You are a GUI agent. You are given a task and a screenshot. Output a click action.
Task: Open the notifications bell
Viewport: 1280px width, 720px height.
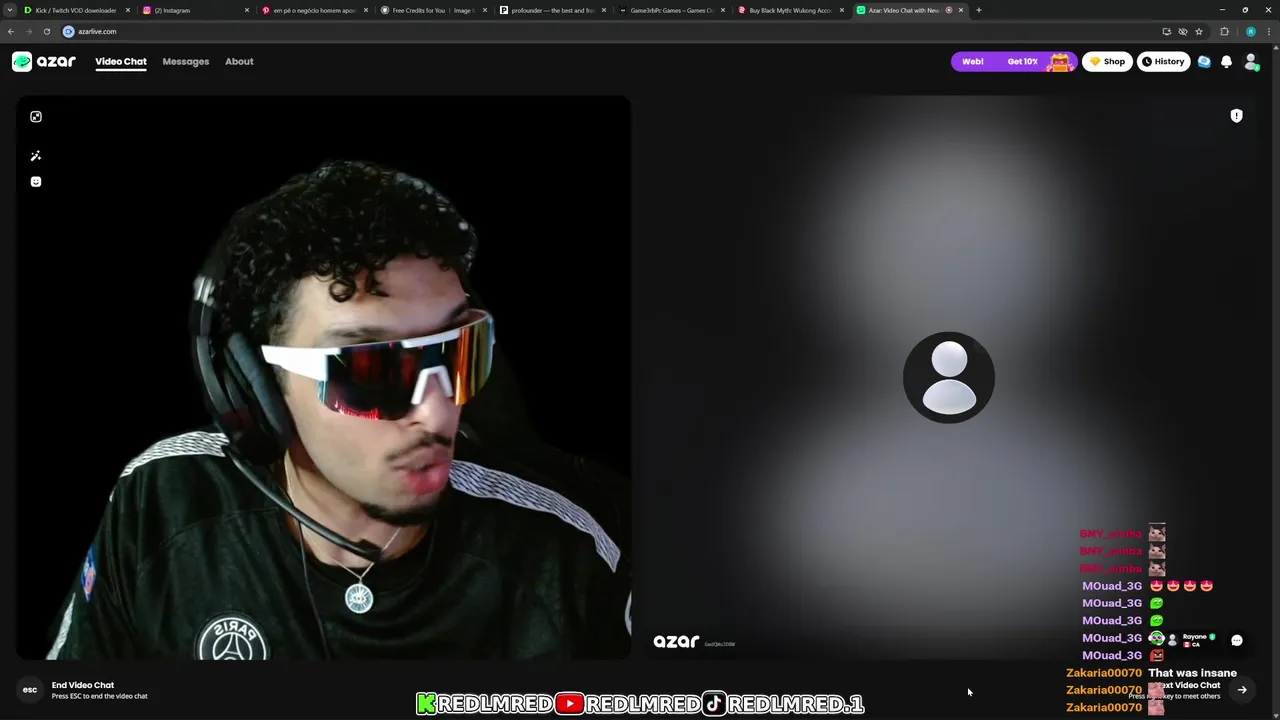[1227, 62]
